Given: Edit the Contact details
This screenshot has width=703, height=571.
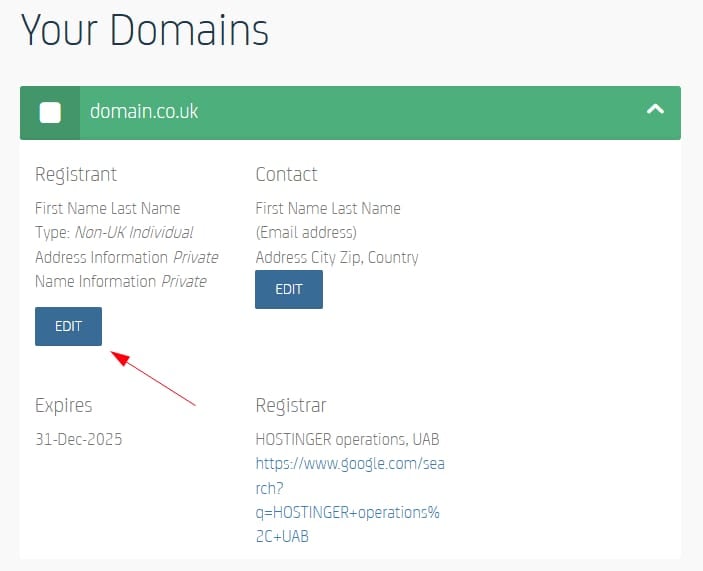Looking at the screenshot, I should tap(289, 289).
